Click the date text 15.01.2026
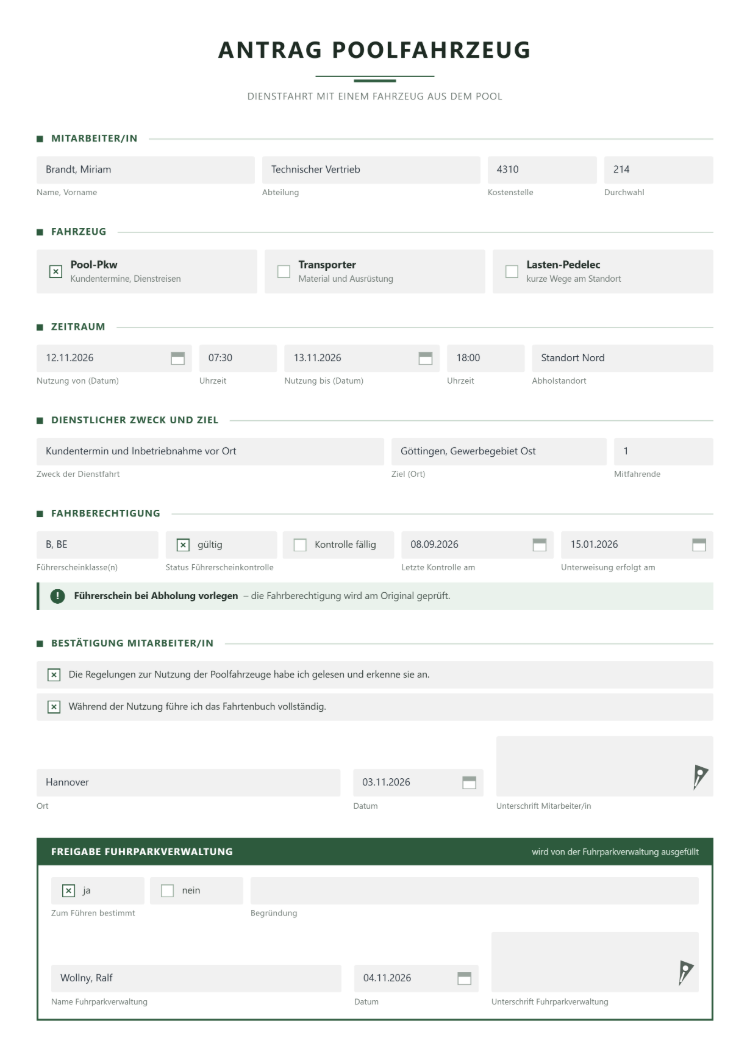The image size is (750, 1060). 594,545
